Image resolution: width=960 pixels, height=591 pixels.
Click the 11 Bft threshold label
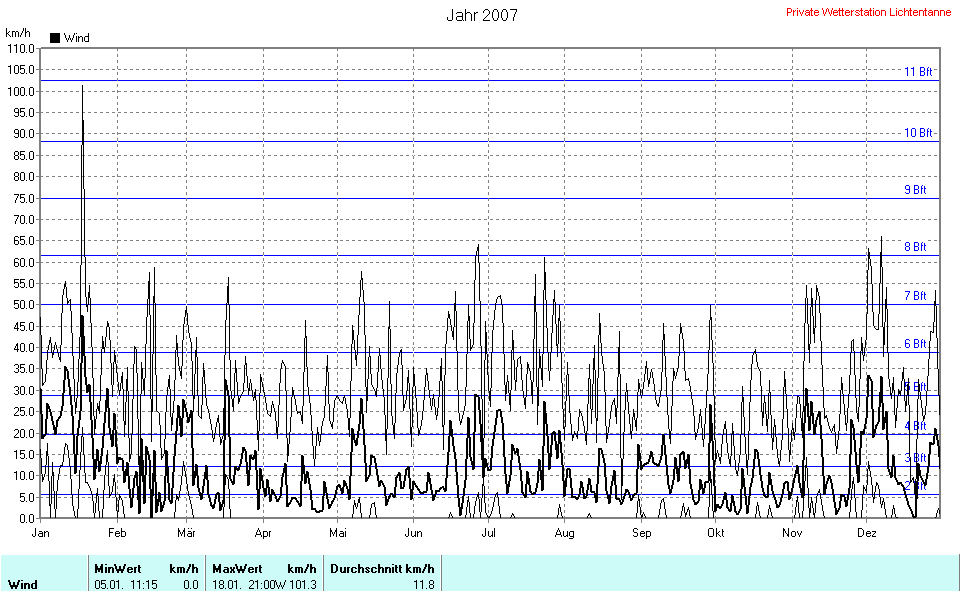click(x=917, y=72)
